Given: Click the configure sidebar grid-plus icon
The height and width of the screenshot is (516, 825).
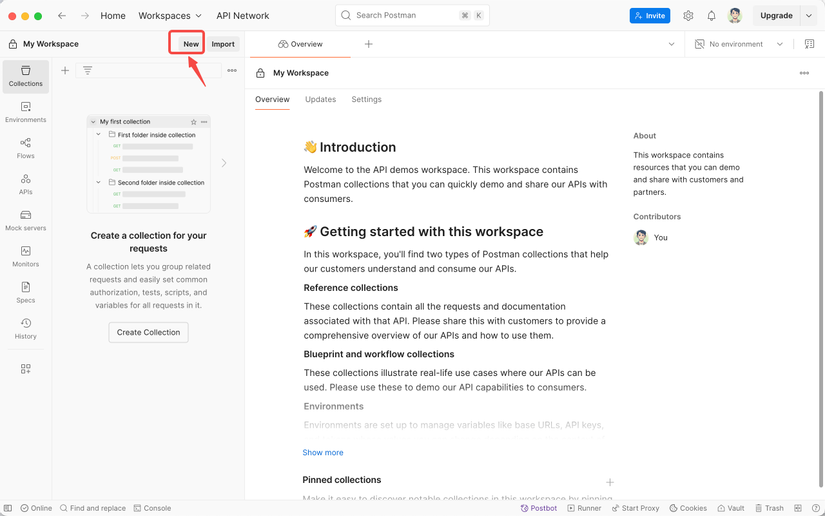Looking at the screenshot, I should point(25,369).
